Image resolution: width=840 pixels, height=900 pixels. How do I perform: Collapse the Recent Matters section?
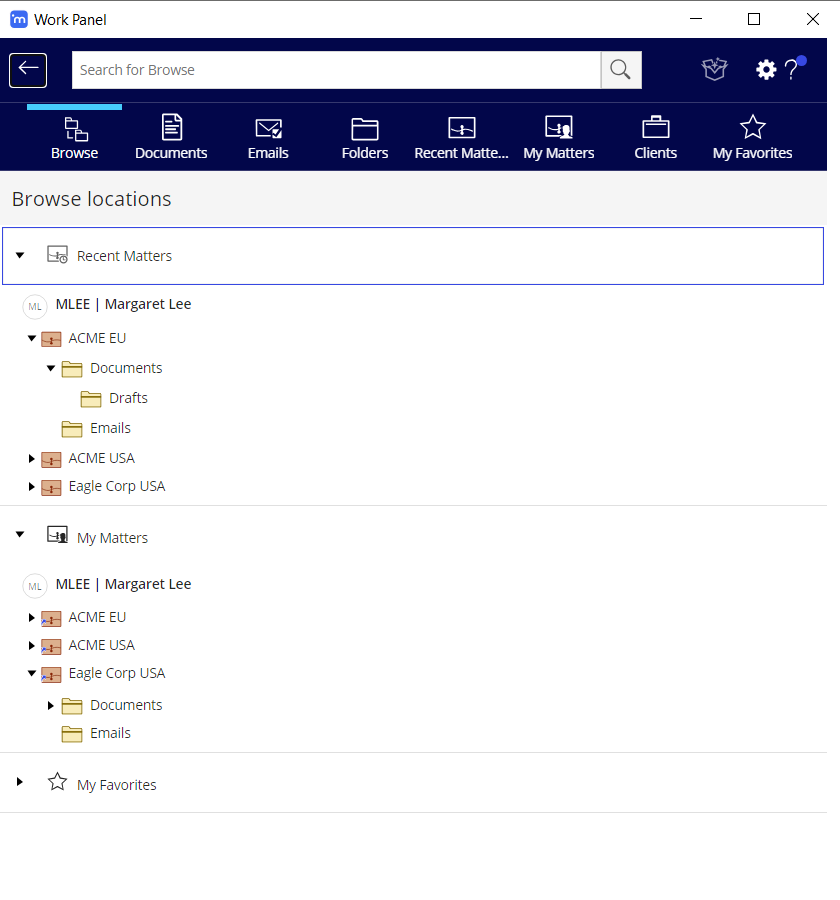(x=20, y=256)
